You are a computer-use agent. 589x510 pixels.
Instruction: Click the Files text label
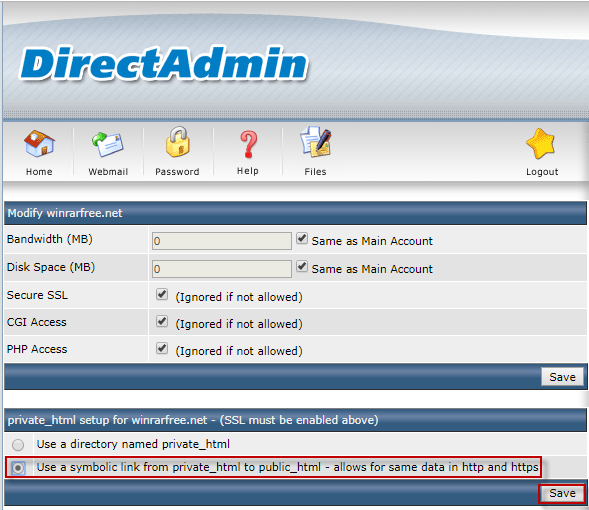[x=315, y=172]
